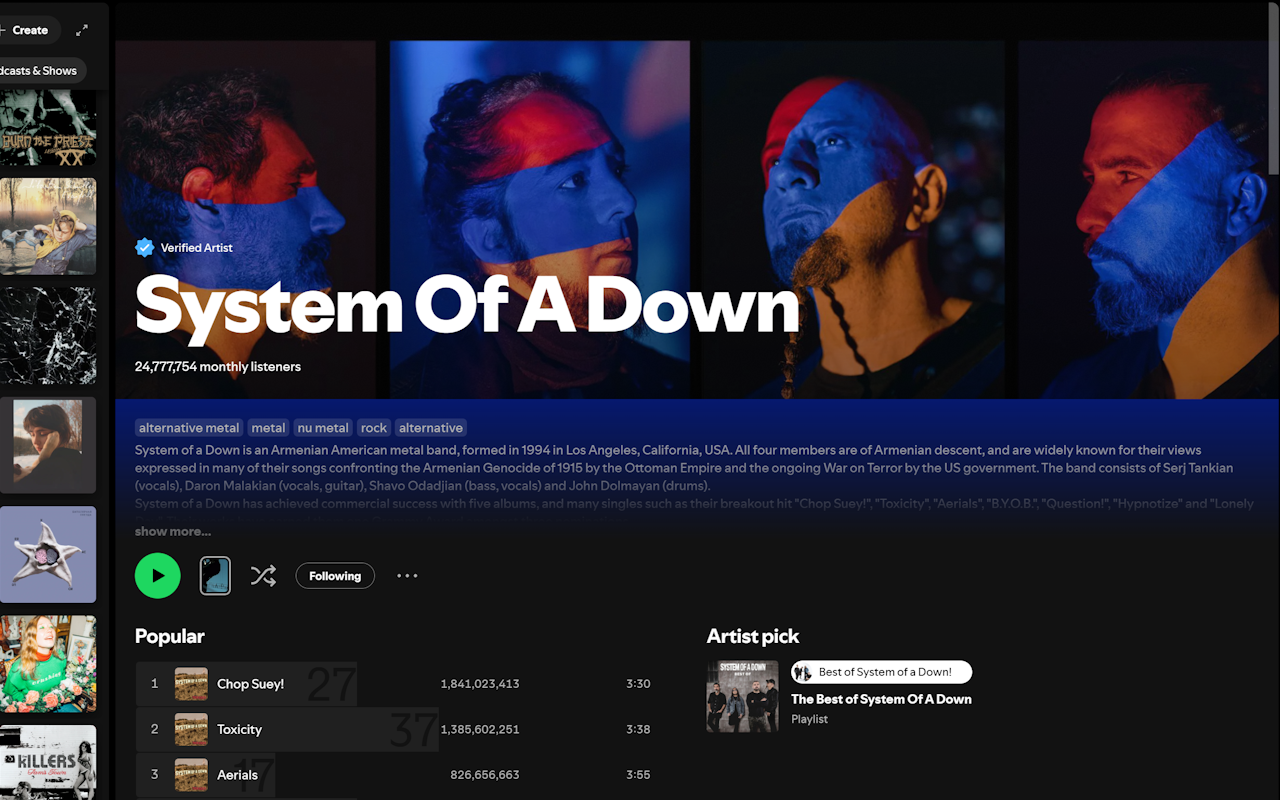Click the Verified Artist checkmark badge
The width and height of the screenshot is (1280, 800).
point(144,247)
